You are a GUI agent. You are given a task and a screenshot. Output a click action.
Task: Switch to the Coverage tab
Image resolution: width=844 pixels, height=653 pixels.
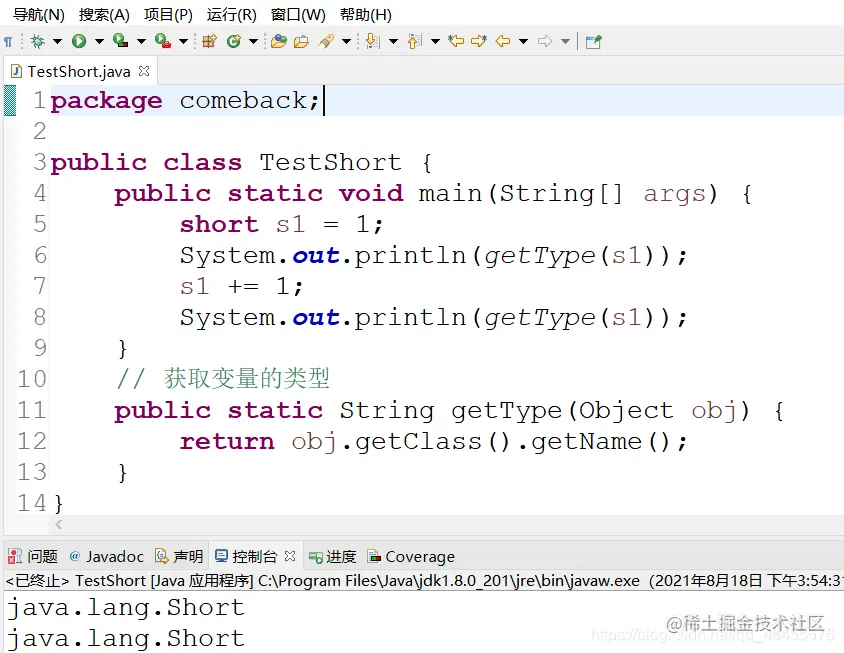point(411,556)
